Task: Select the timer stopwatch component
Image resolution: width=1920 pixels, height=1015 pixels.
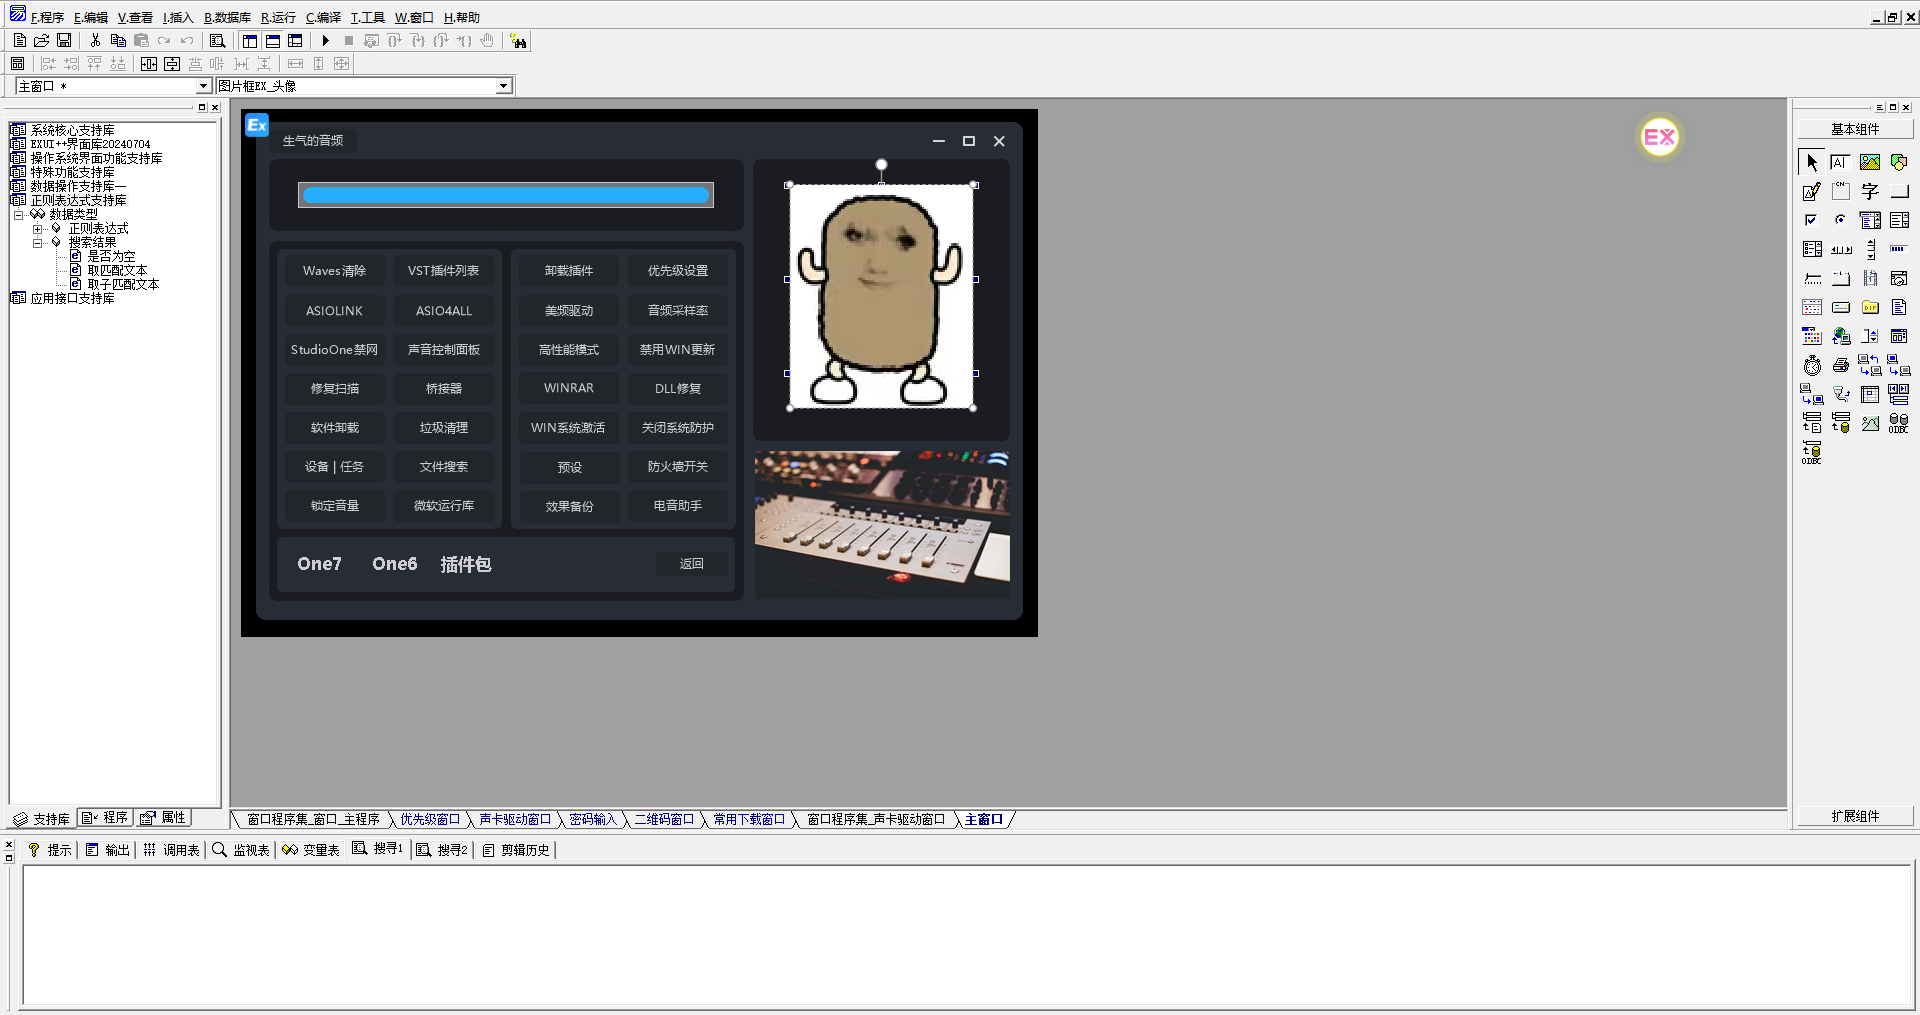Action: point(1812,365)
